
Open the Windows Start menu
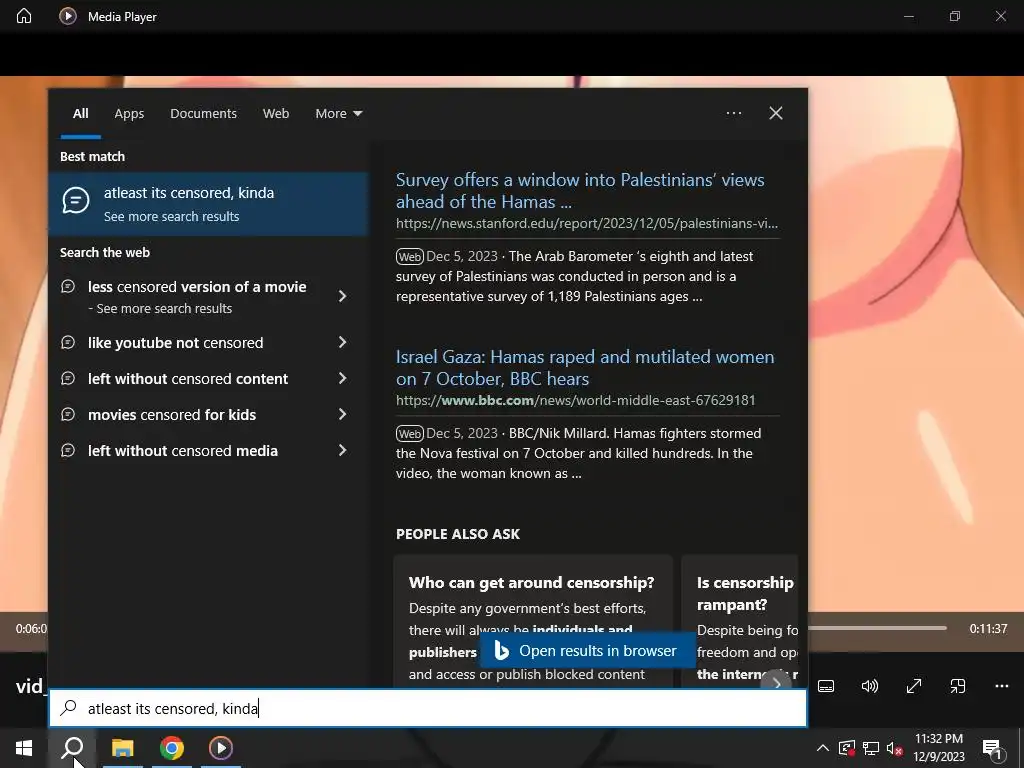click(24, 748)
